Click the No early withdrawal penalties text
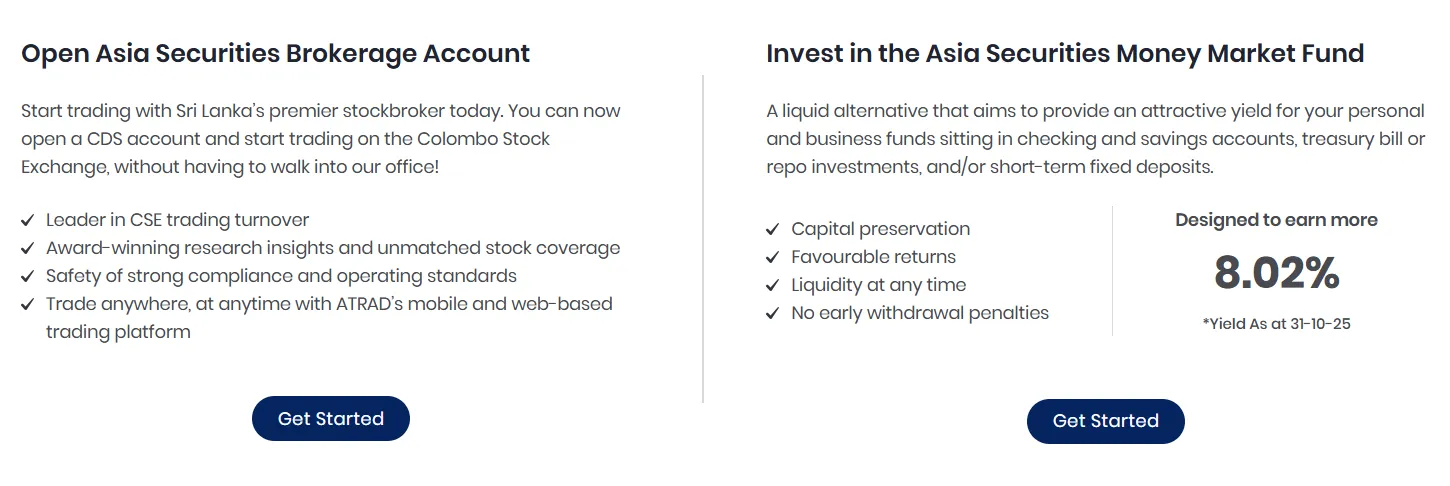The height and width of the screenshot is (486, 1450). pyautogui.click(x=919, y=313)
